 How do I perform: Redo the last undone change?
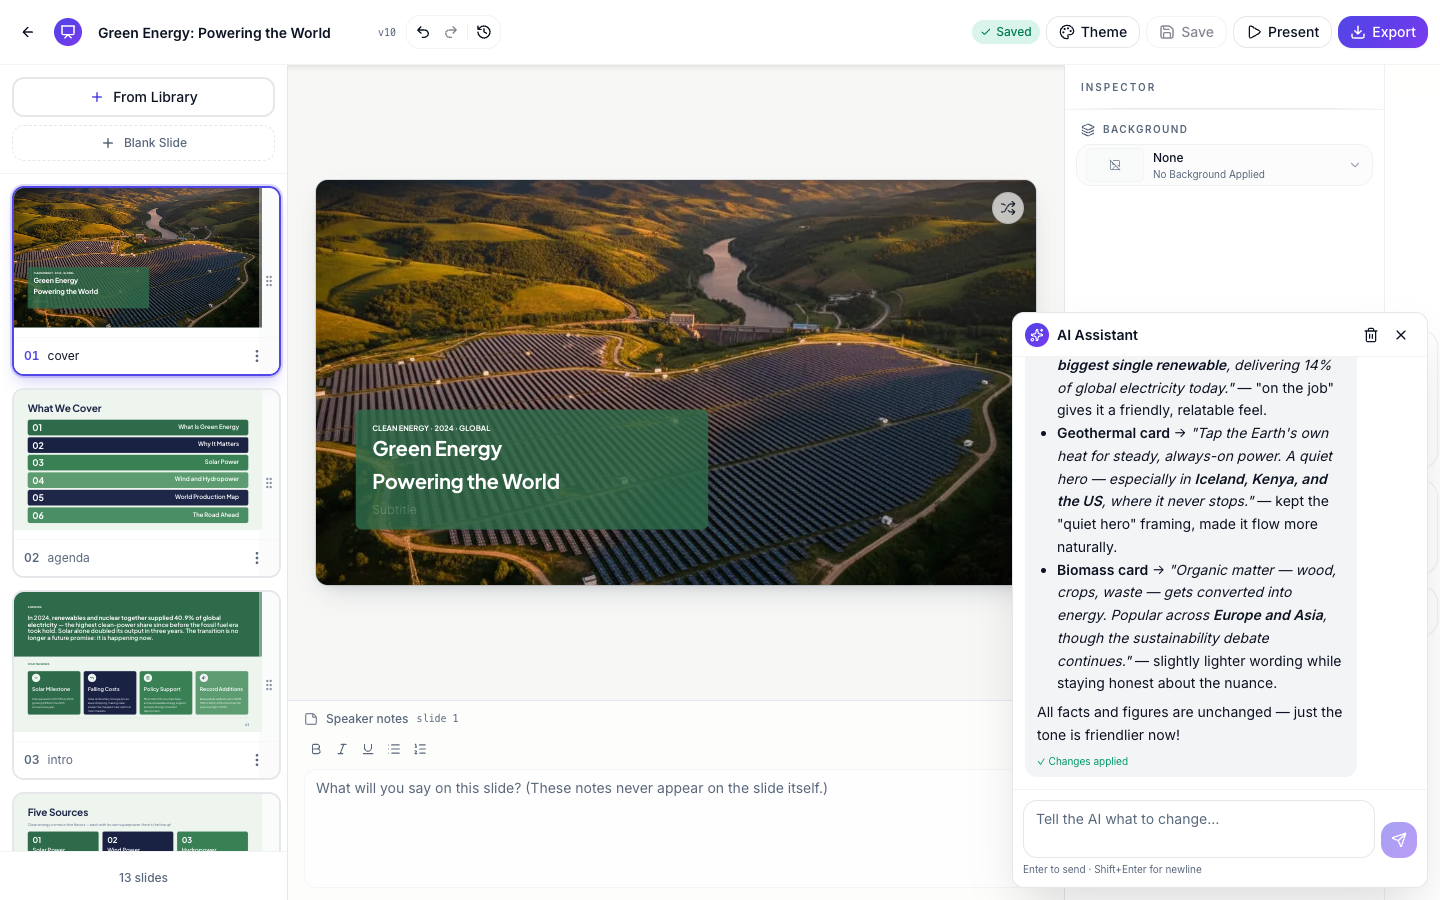coord(451,32)
